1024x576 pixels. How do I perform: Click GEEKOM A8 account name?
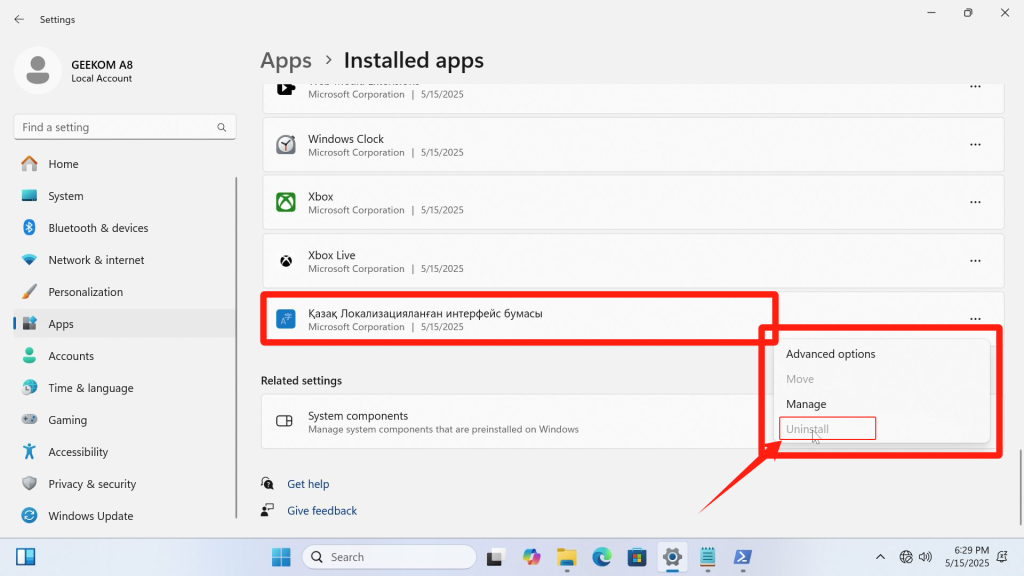pyautogui.click(x=102, y=65)
